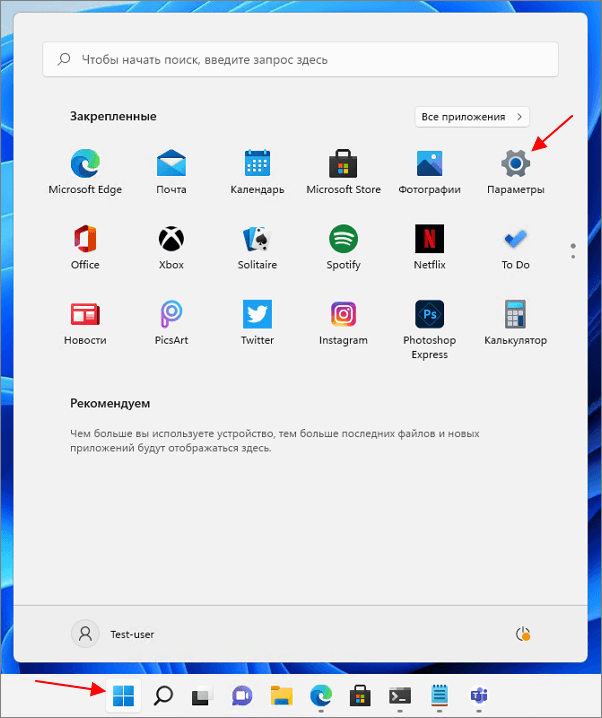Open the Фотографии app

click(429, 172)
